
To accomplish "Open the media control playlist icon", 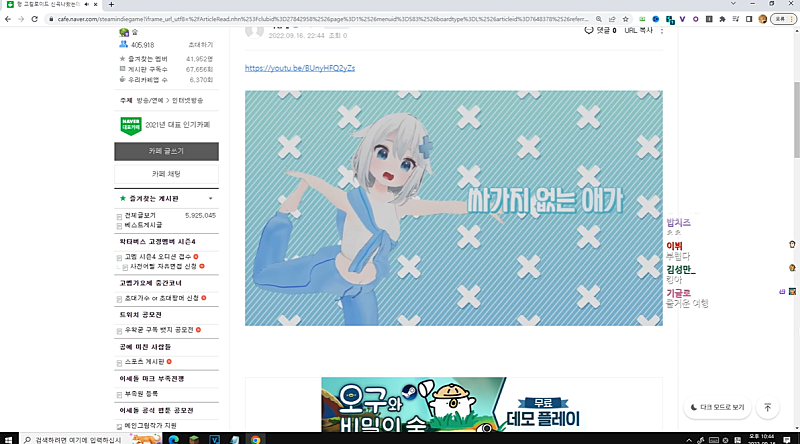I will coord(736,19).
